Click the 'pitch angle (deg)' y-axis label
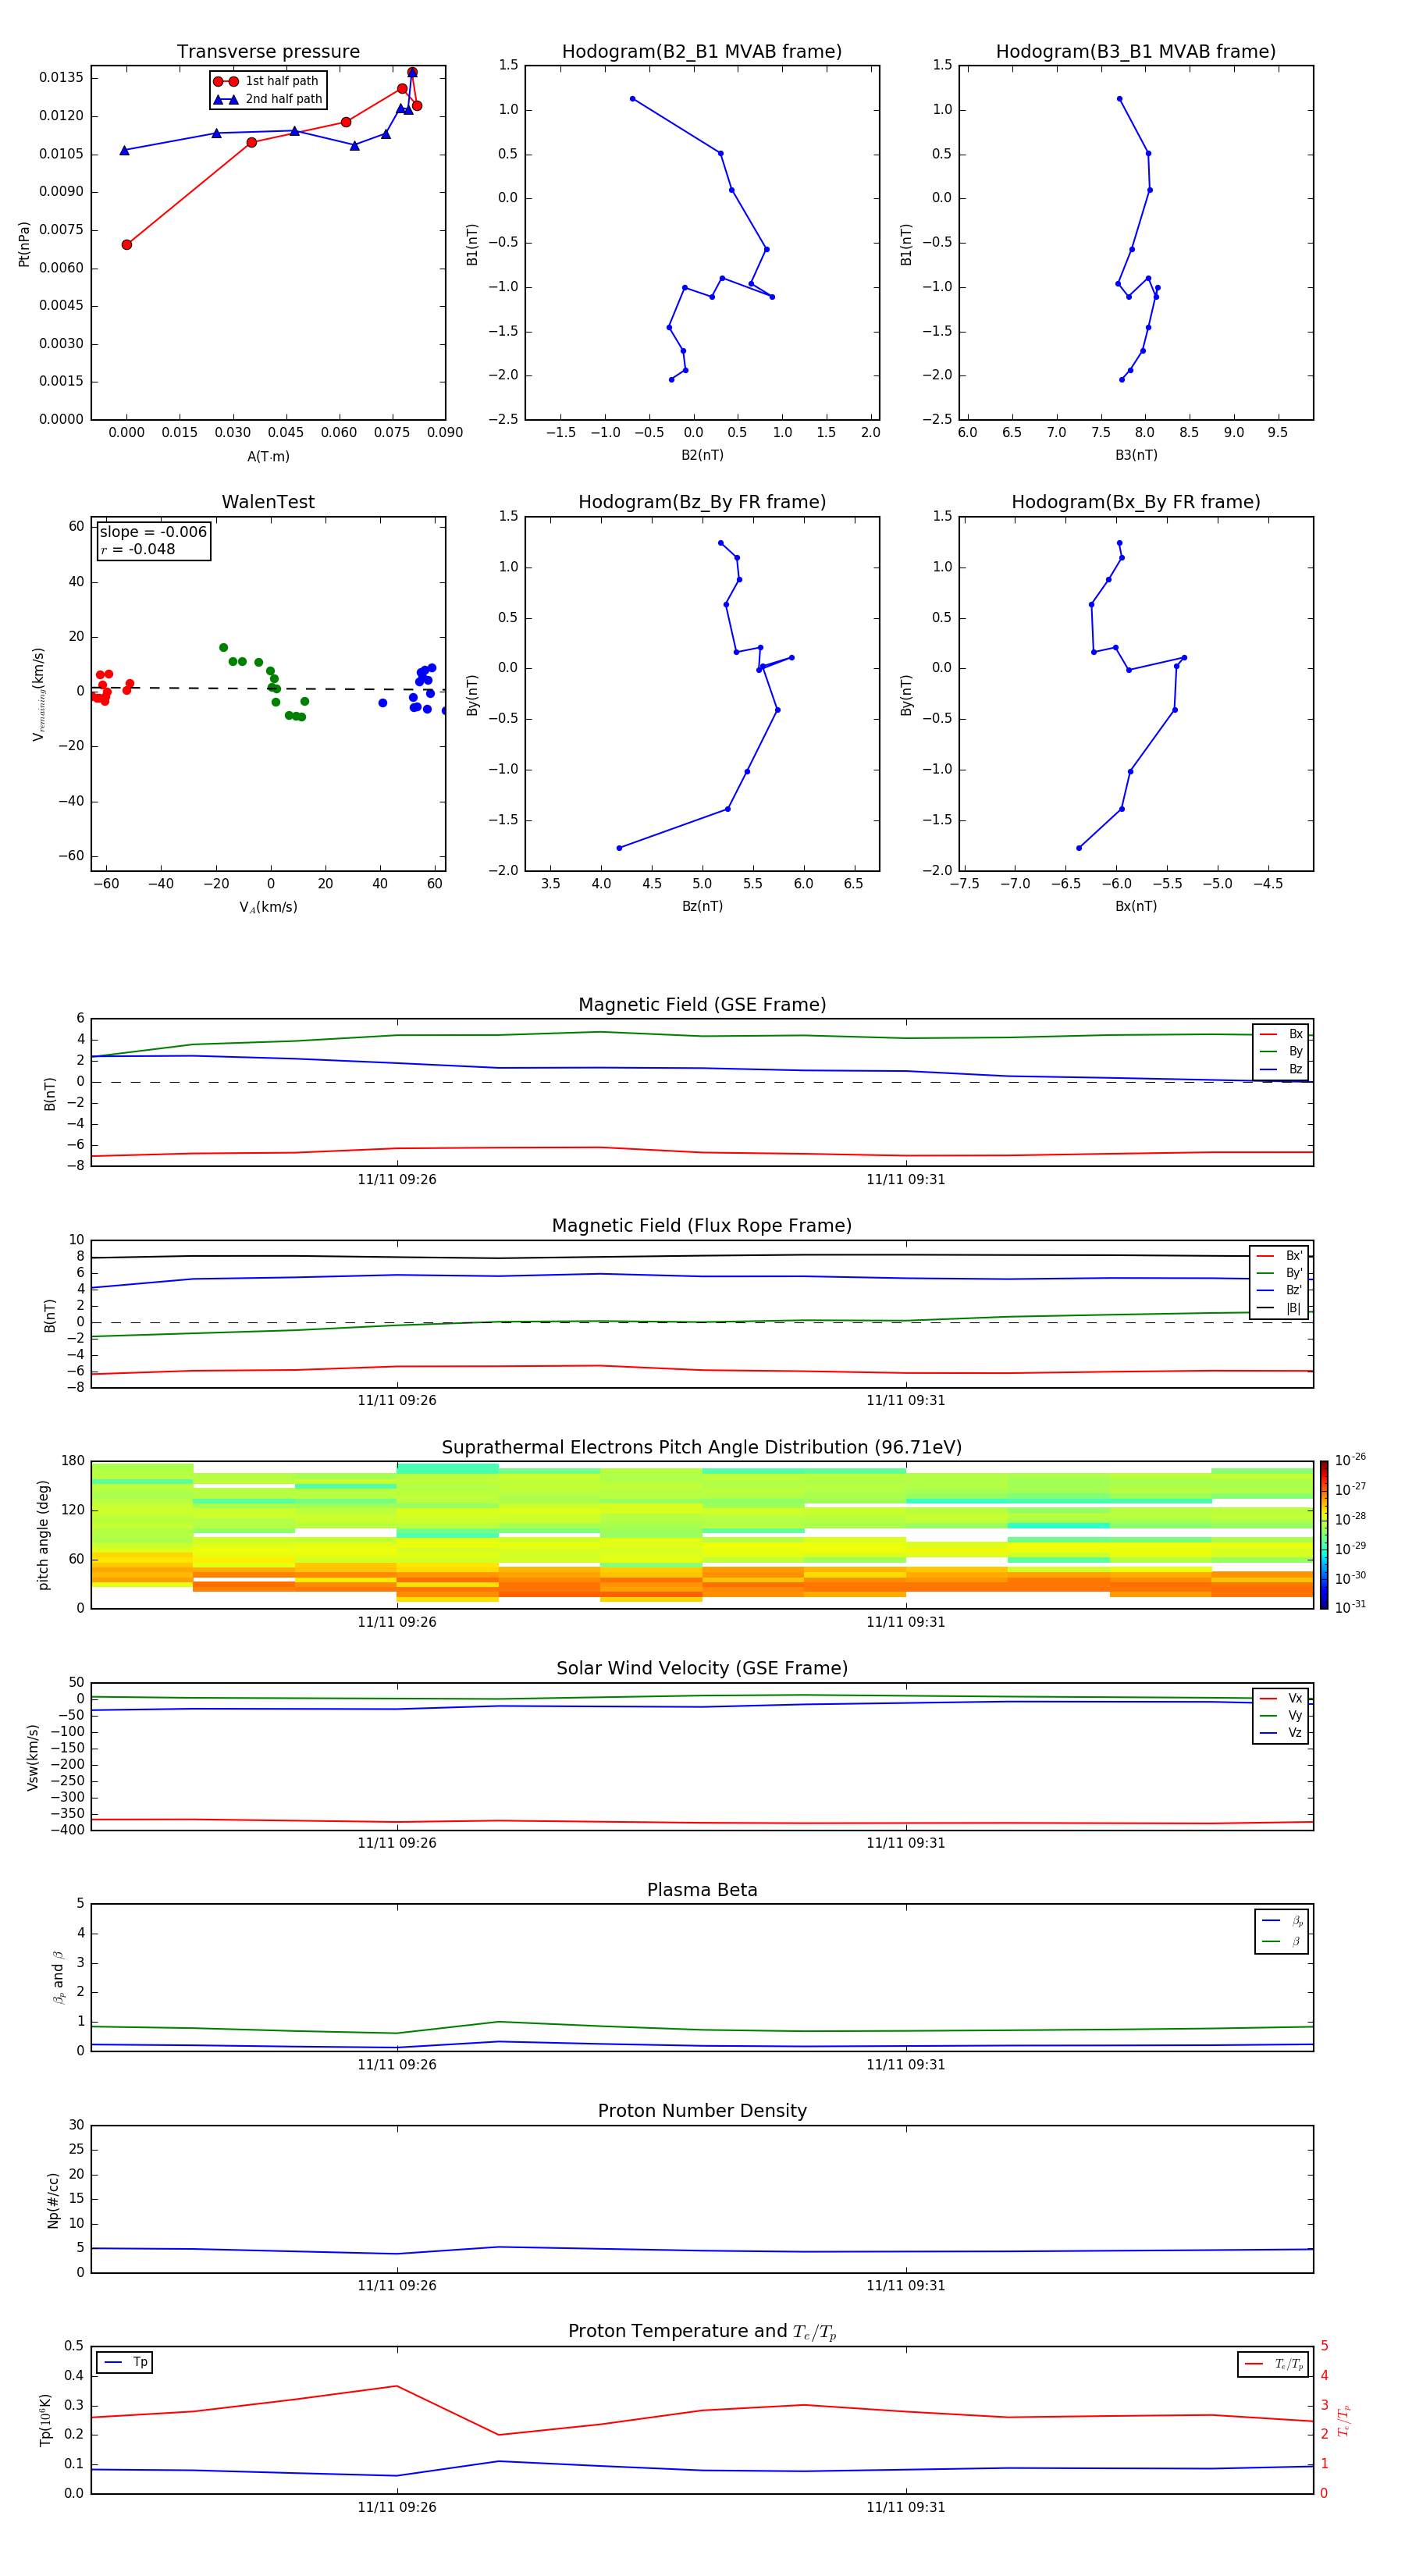Image resolution: width=1405 pixels, height=2576 pixels. 43,1535
